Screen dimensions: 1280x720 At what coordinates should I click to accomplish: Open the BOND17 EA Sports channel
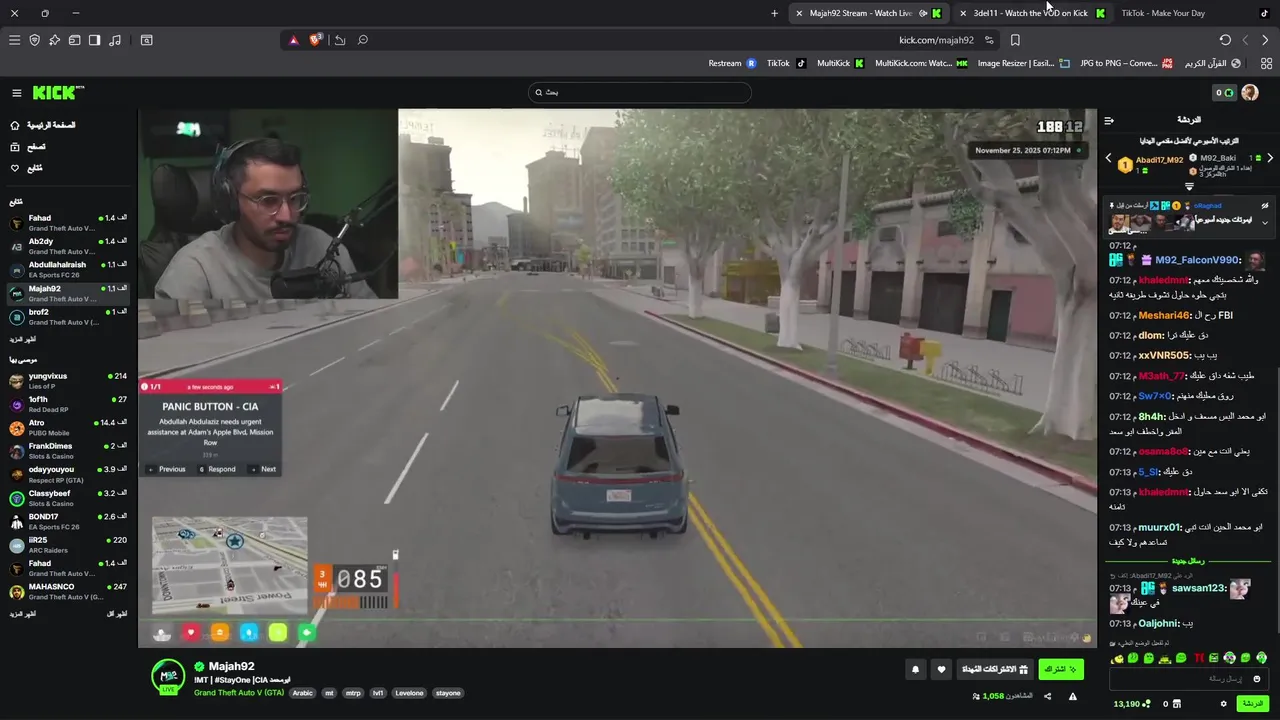pyautogui.click(x=68, y=521)
